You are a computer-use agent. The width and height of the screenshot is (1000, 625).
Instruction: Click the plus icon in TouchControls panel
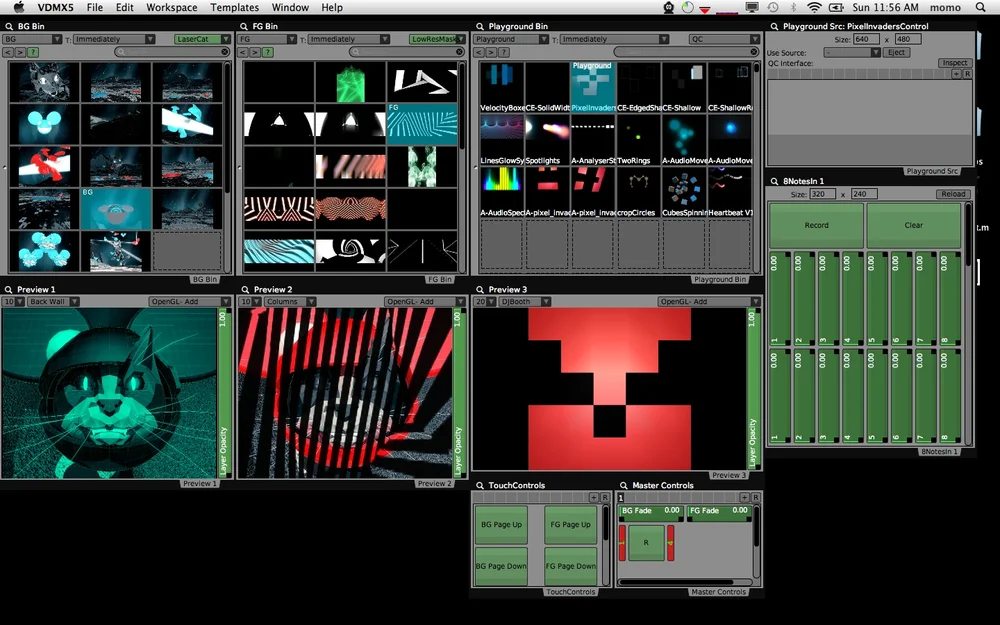(x=593, y=497)
